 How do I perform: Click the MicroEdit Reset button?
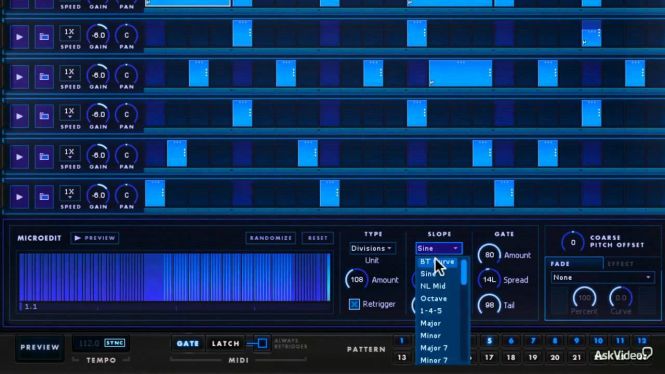click(318, 238)
